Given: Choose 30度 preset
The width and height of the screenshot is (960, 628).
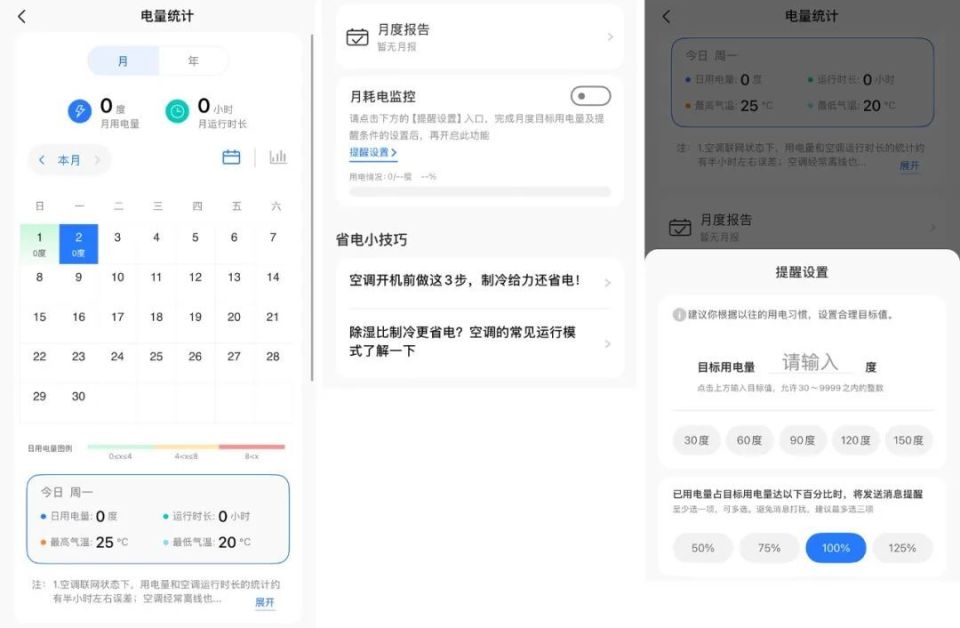Looking at the screenshot, I should [x=696, y=441].
